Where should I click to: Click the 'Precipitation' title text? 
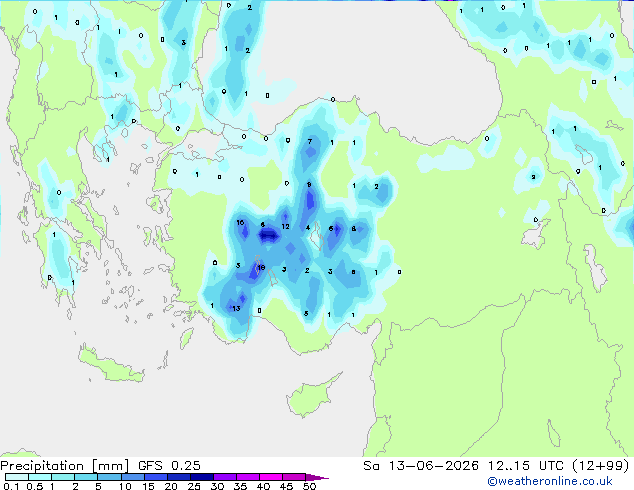[42, 466]
